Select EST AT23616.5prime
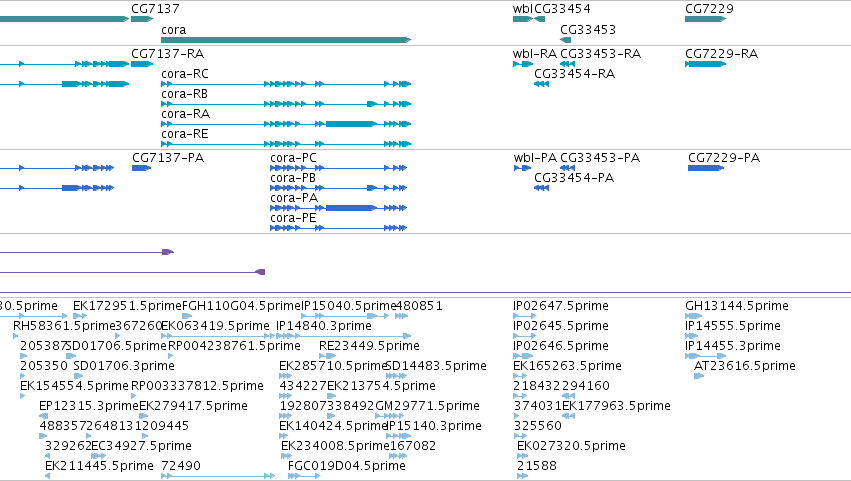This screenshot has height=481, width=851. [x=745, y=366]
